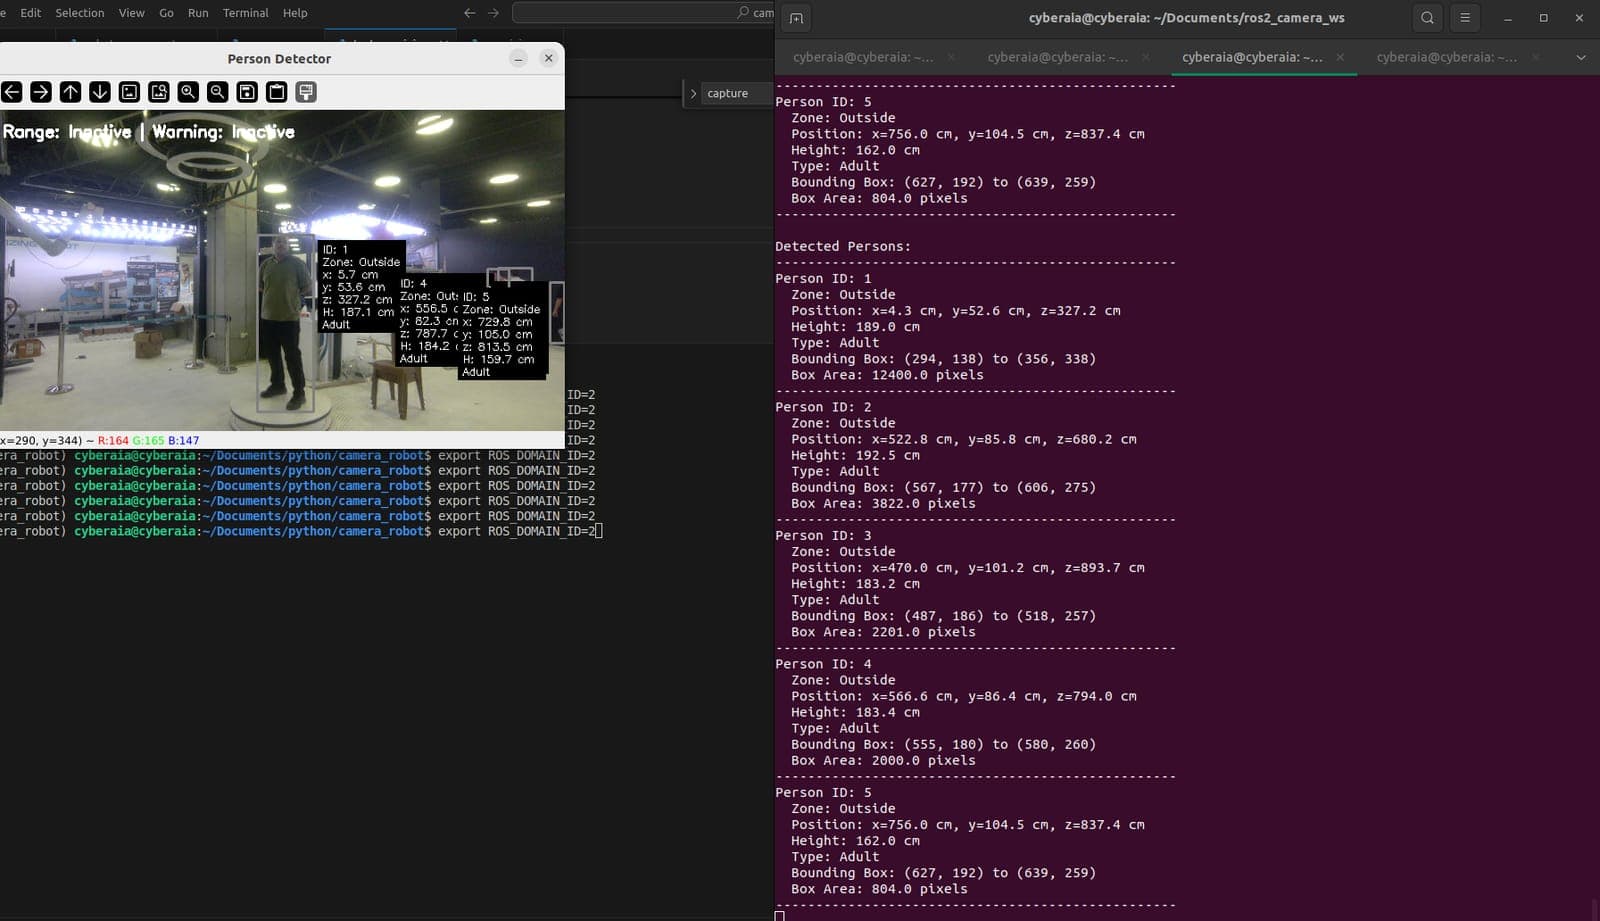Close the second terminal tab
The image size is (1600, 921).
(1146, 57)
